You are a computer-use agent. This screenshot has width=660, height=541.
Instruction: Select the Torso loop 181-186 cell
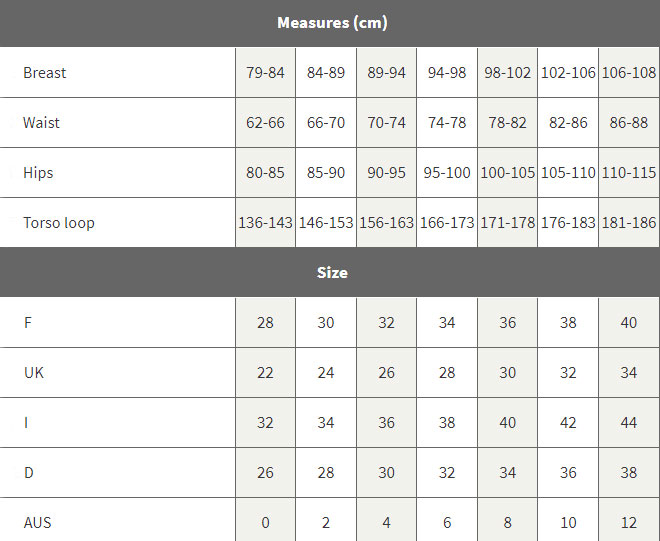coord(629,223)
